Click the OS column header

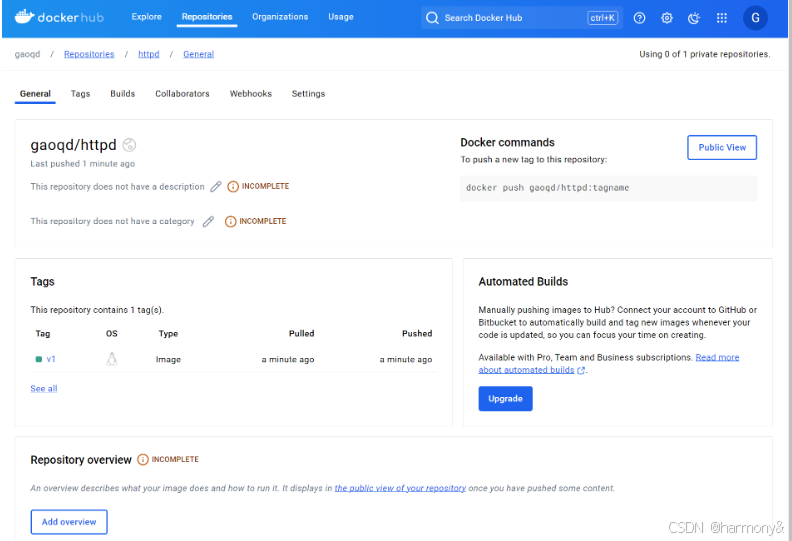pyautogui.click(x=112, y=333)
